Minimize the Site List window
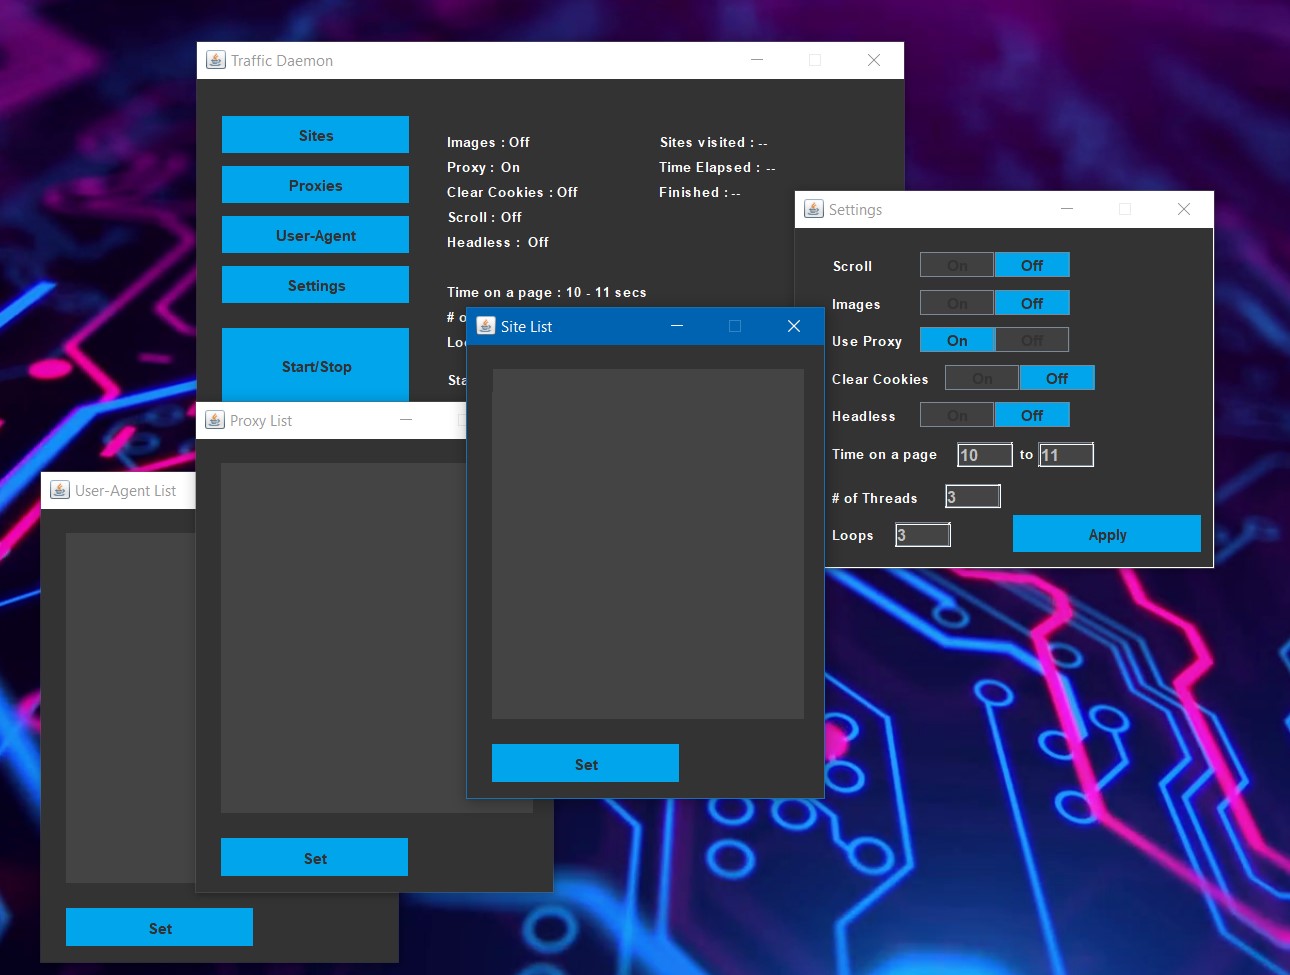Viewport: 1290px width, 975px height. coord(677,326)
